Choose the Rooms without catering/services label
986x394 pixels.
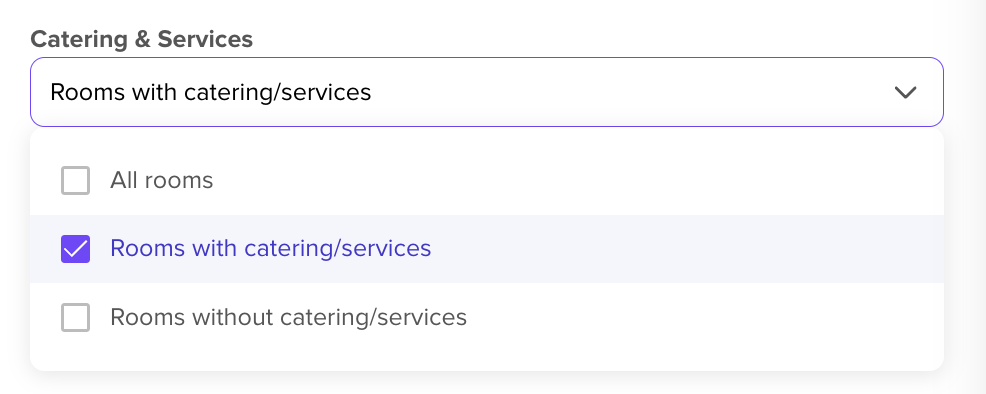click(x=289, y=317)
